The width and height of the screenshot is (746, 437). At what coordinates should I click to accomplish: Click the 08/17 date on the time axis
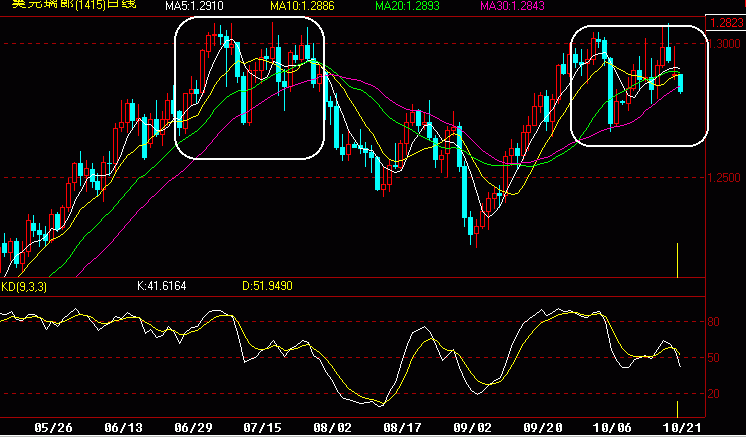click(402, 427)
